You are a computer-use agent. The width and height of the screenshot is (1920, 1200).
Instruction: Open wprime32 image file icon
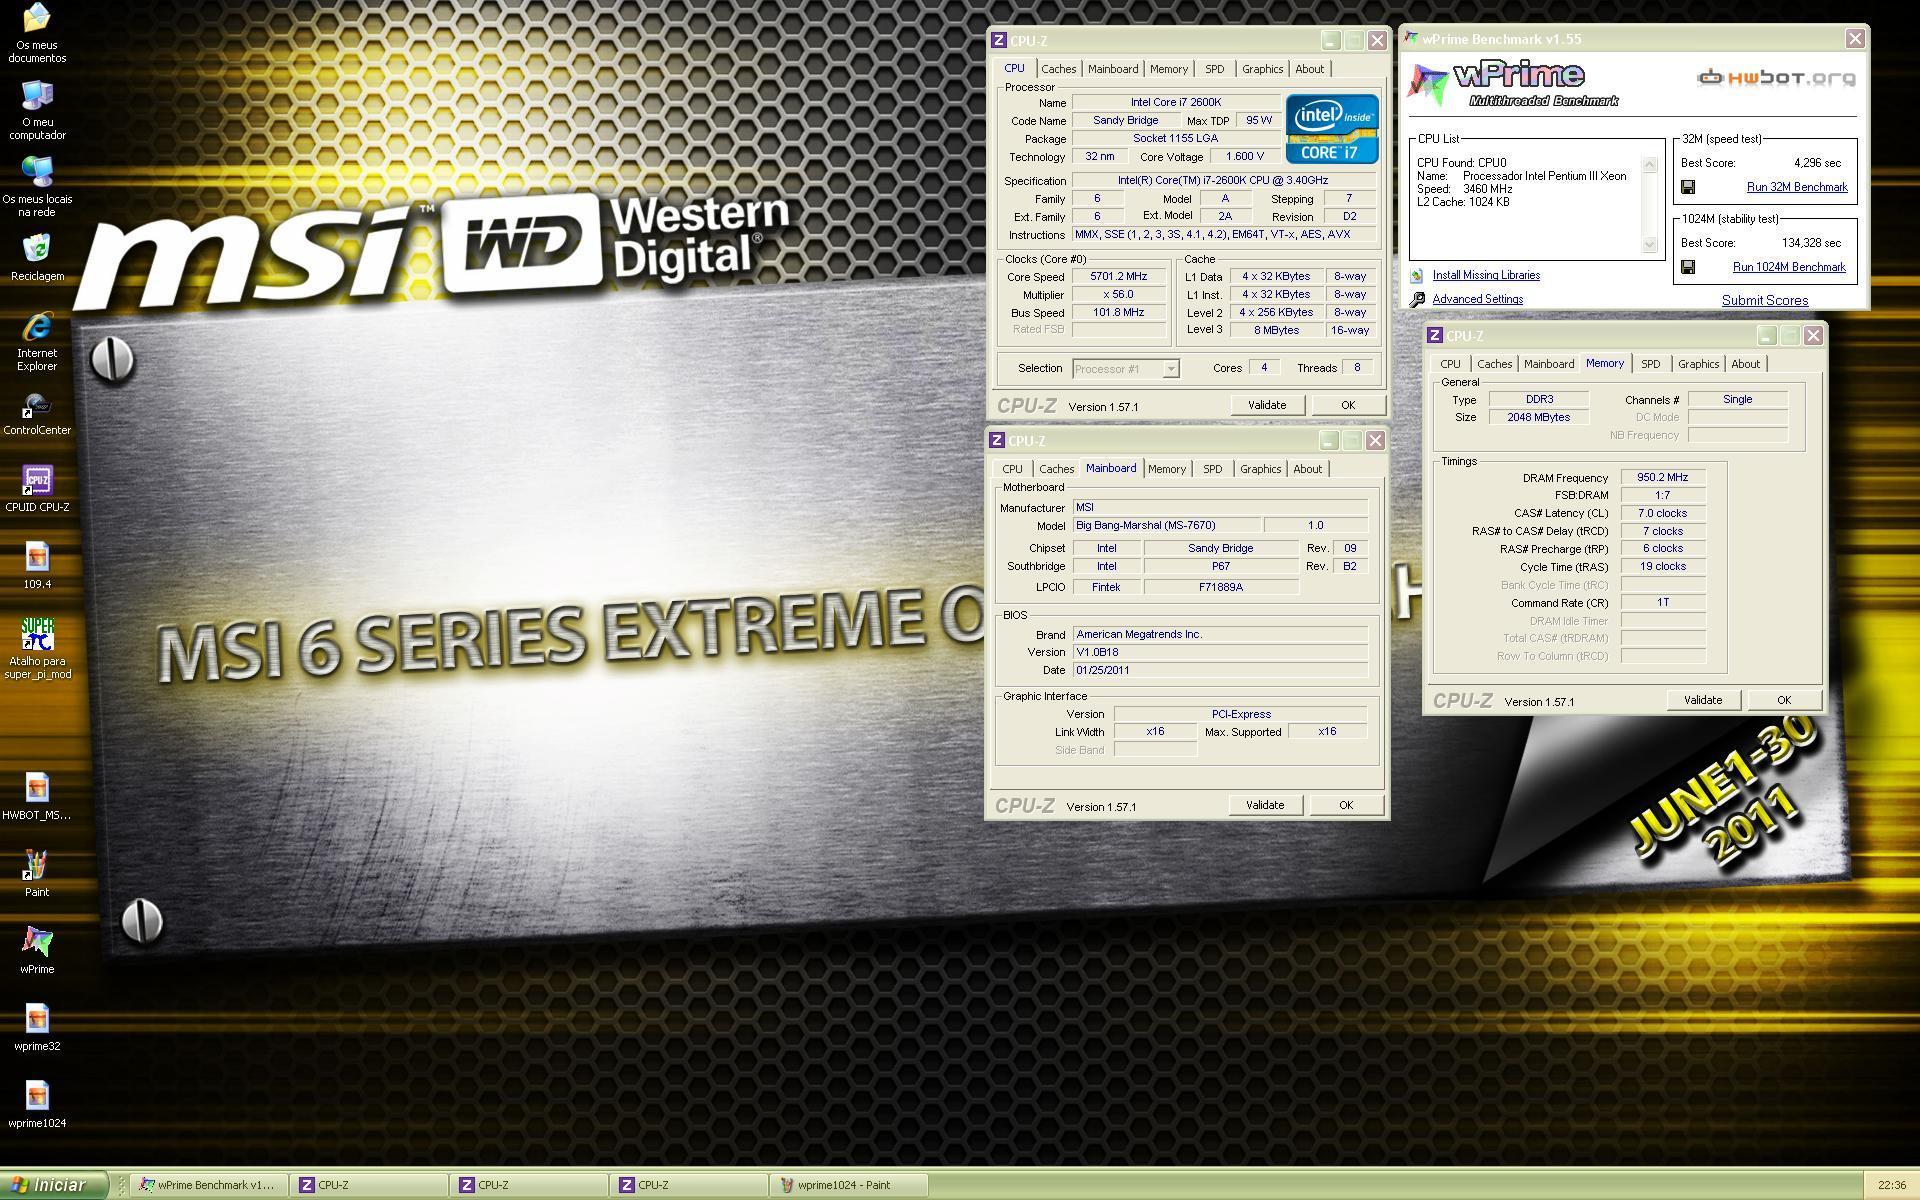pyautogui.click(x=37, y=1028)
